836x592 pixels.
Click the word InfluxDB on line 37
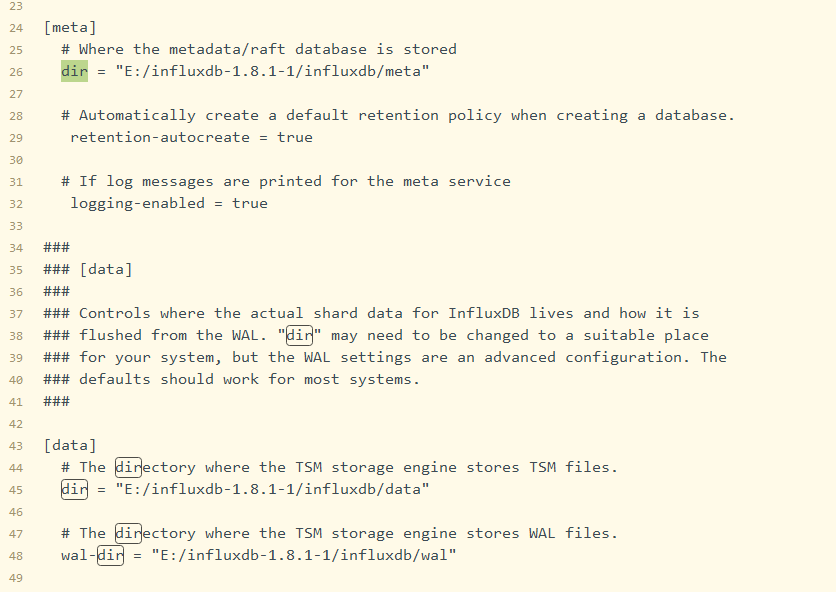coord(484,313)
